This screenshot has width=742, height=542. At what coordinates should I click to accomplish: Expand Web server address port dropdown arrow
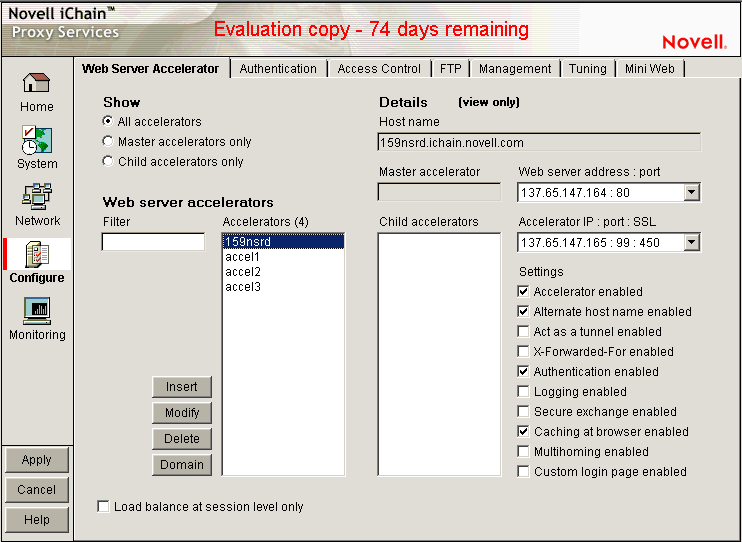click(x=691, y=193)
